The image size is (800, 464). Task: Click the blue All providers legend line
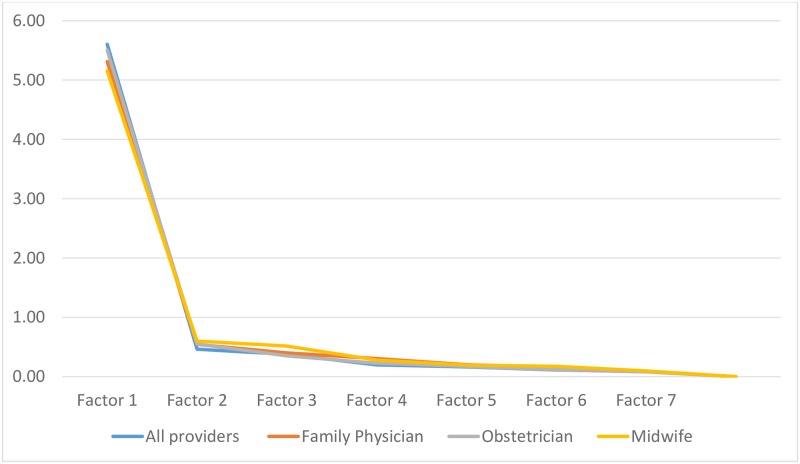click(128, 436)
